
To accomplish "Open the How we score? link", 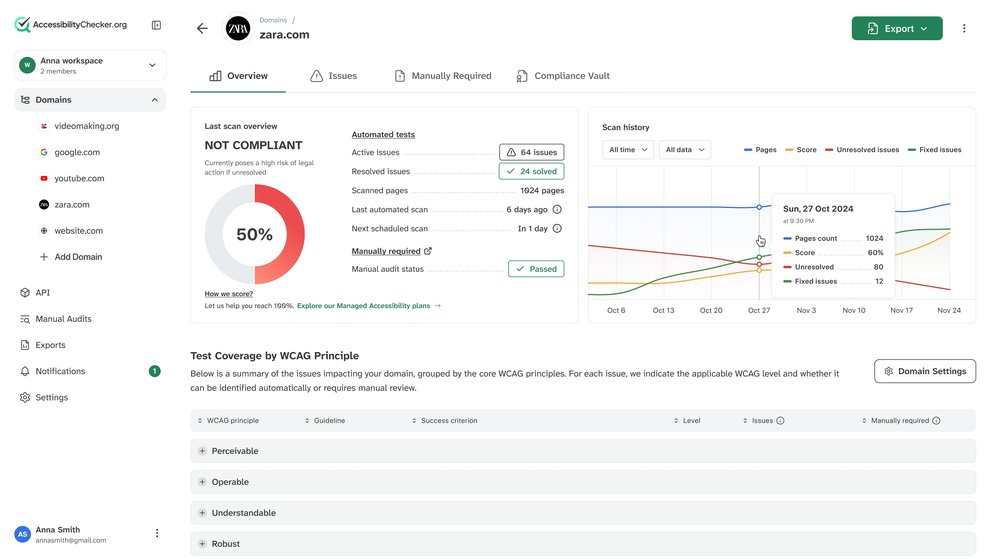I will [x=228, y=293].
